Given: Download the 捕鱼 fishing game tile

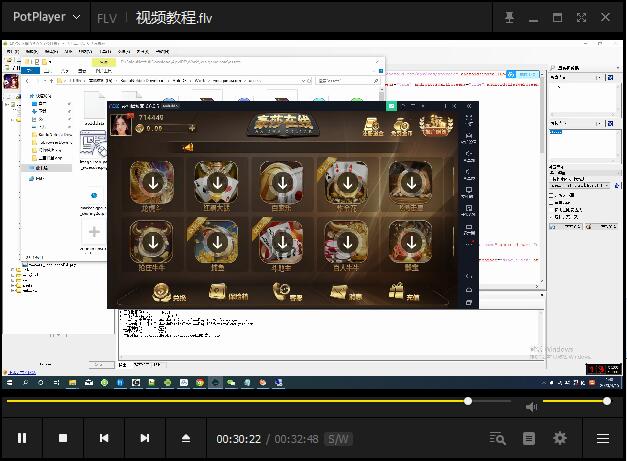Looking at the screenshot, I should click(x=217, y=242).
